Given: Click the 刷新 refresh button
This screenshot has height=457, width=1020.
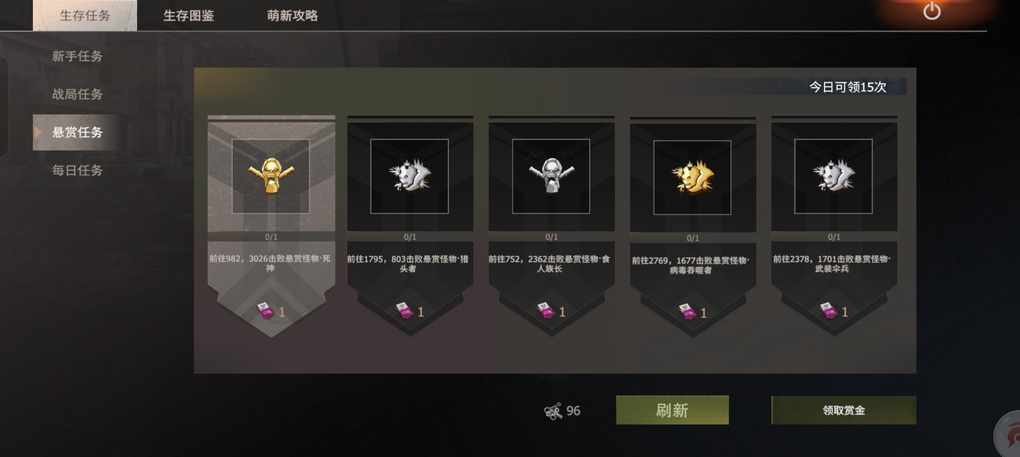Looking at the screenshot, I should (x=672, y=410).
